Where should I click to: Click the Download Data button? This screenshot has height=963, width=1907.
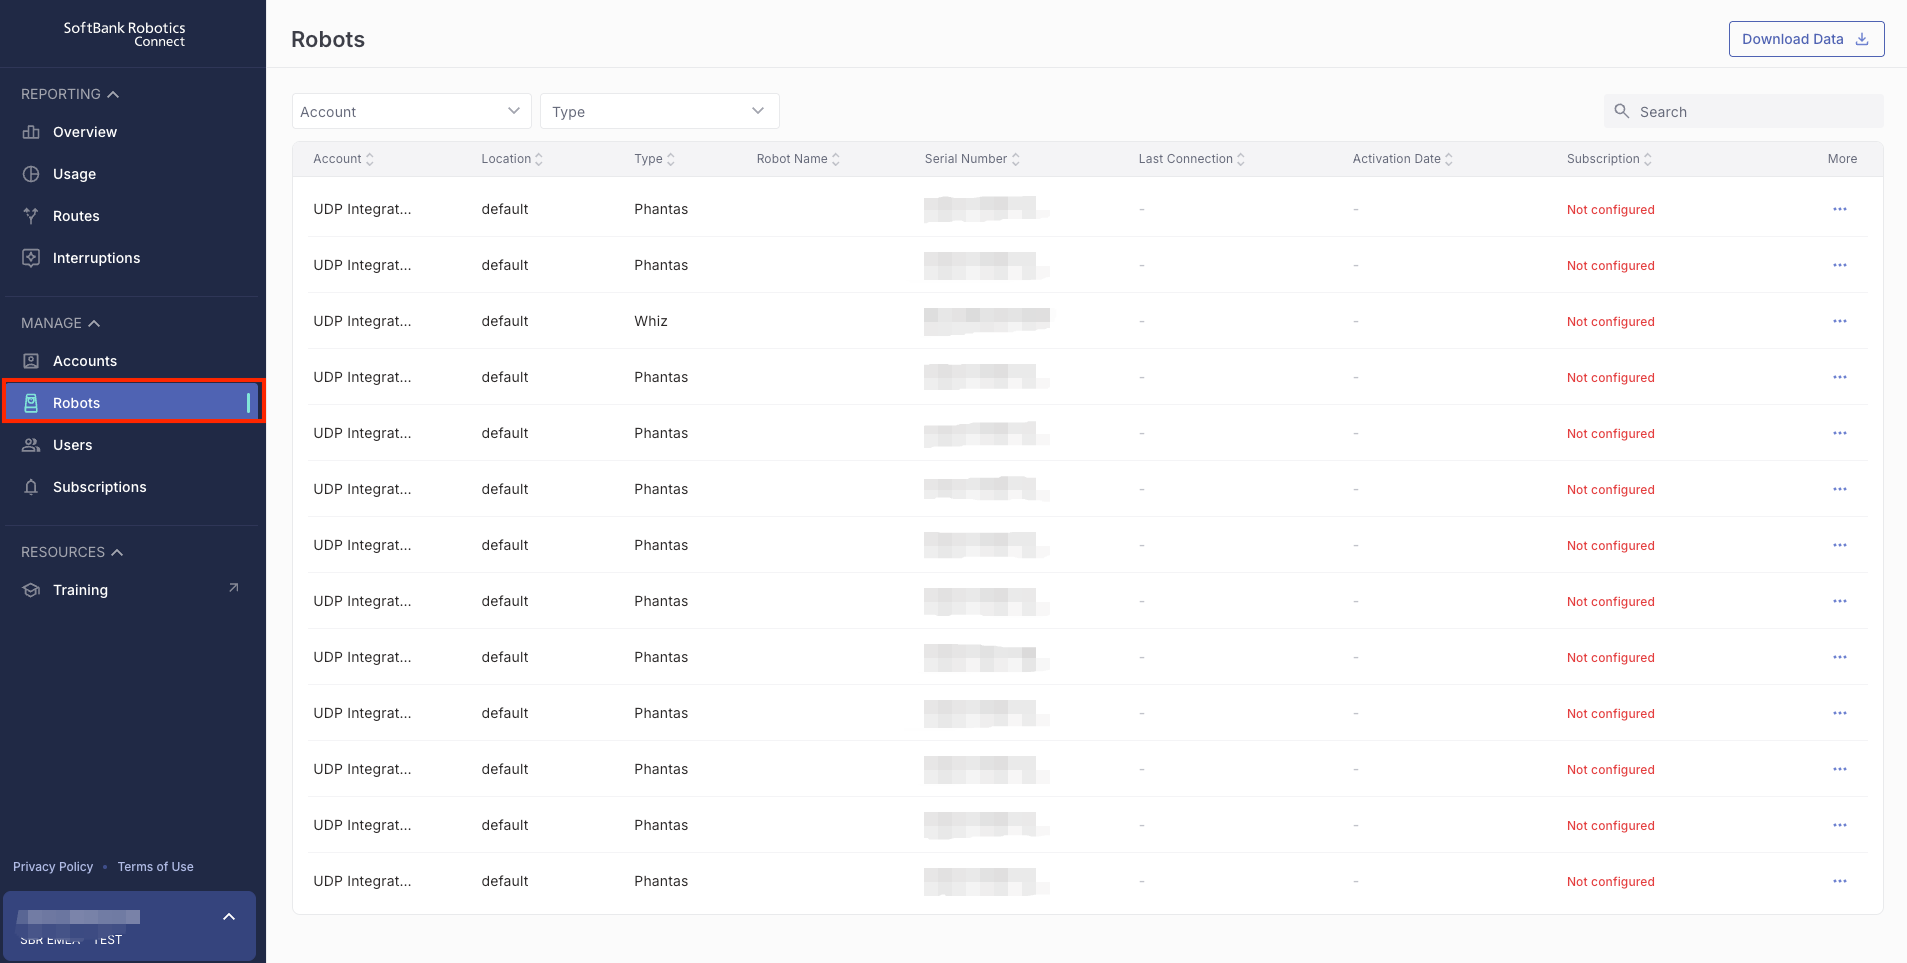[x=1806, y=39]
